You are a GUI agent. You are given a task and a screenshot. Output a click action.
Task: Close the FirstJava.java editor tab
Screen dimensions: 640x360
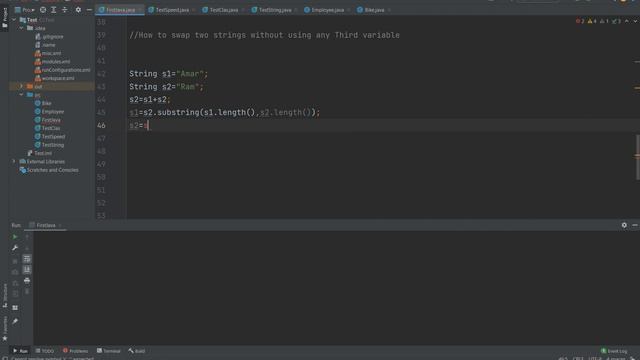[140, 10]
